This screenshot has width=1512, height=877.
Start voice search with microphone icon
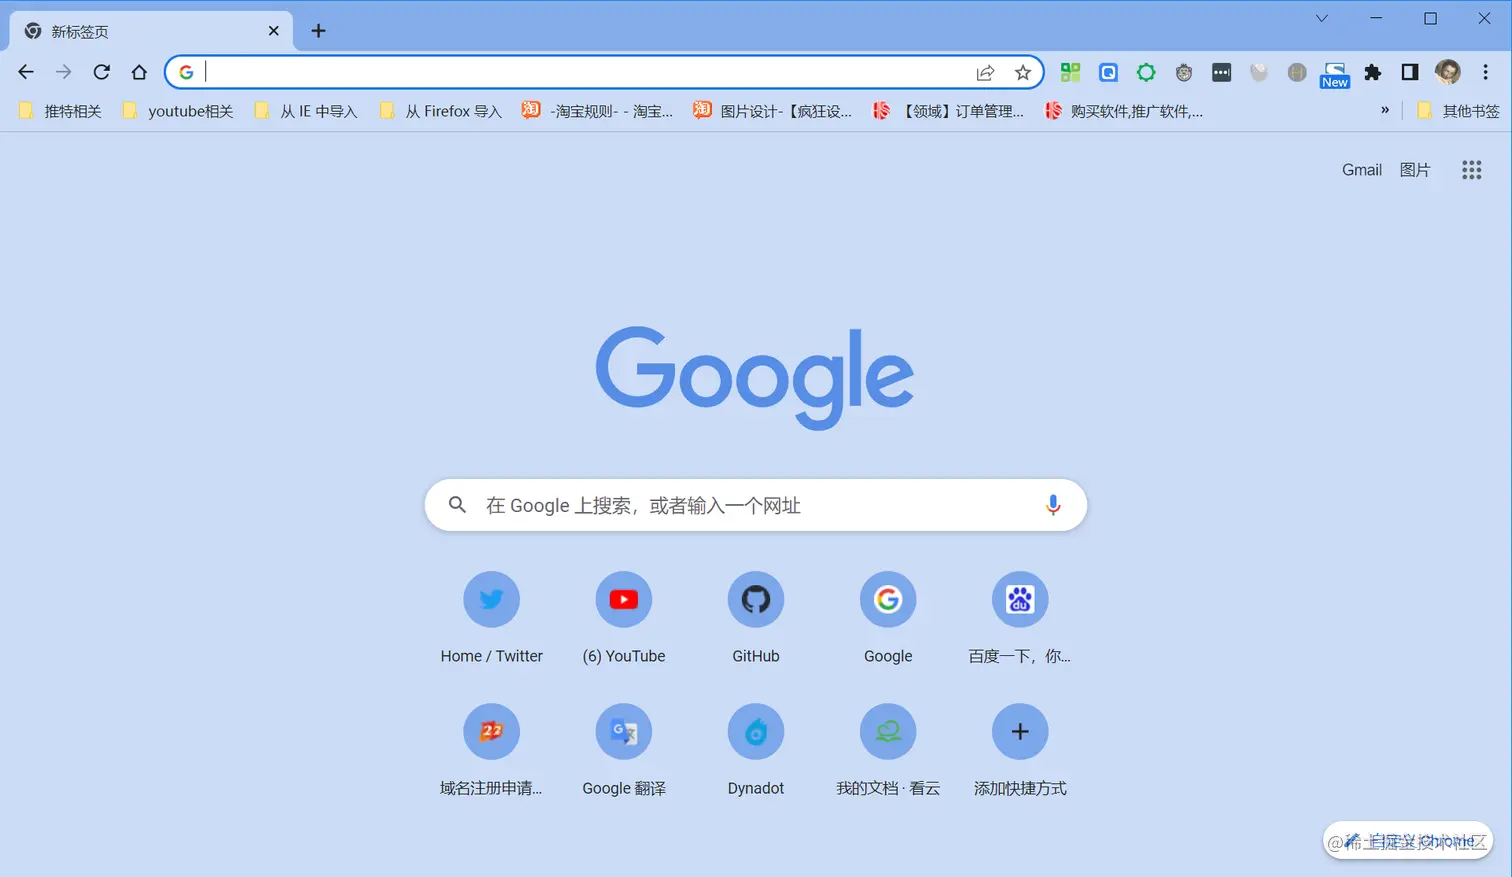pos(1052,505)
